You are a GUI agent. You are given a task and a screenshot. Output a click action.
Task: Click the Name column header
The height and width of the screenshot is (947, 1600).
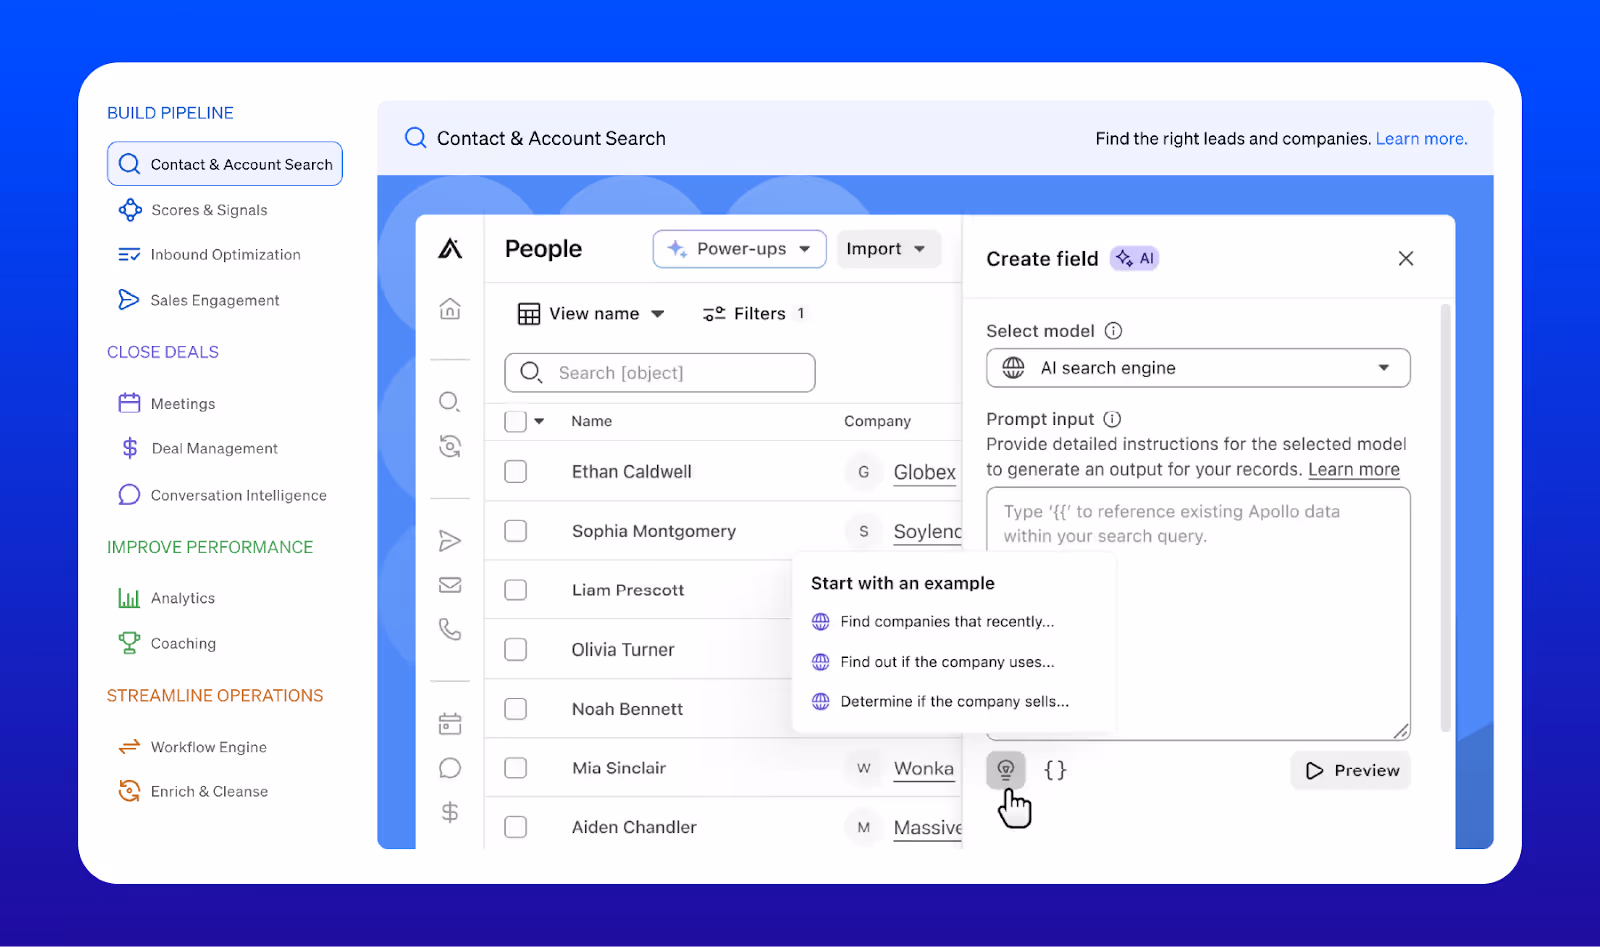pos(591,421)
